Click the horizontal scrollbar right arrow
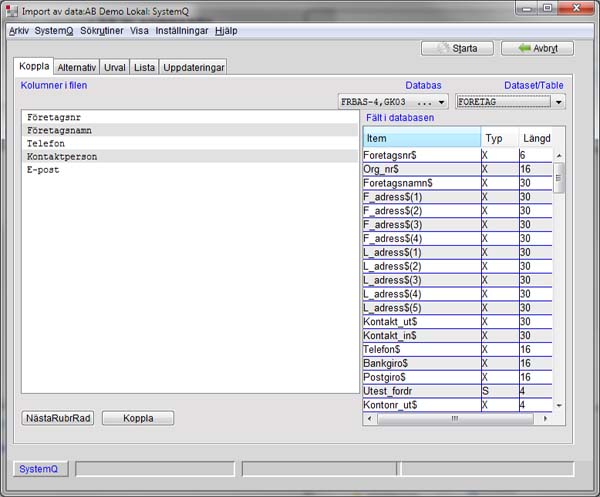Viewport: 600px width, 497px height. coord(546,418)
